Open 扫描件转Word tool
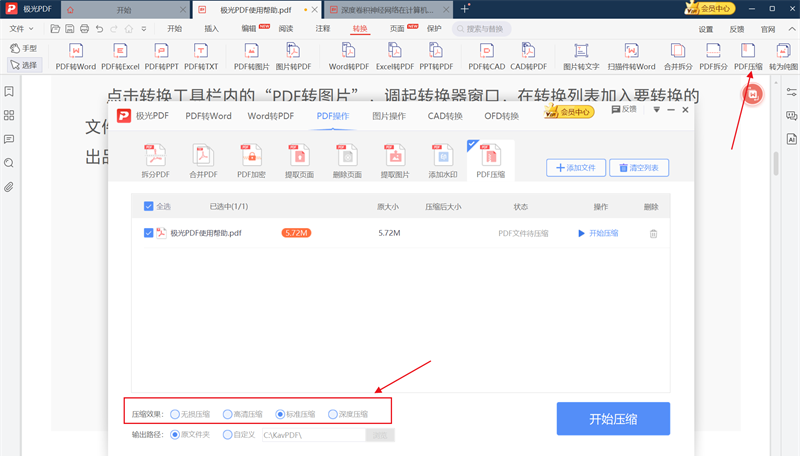Viewport: 800px width, 456px height. [631, 57]
